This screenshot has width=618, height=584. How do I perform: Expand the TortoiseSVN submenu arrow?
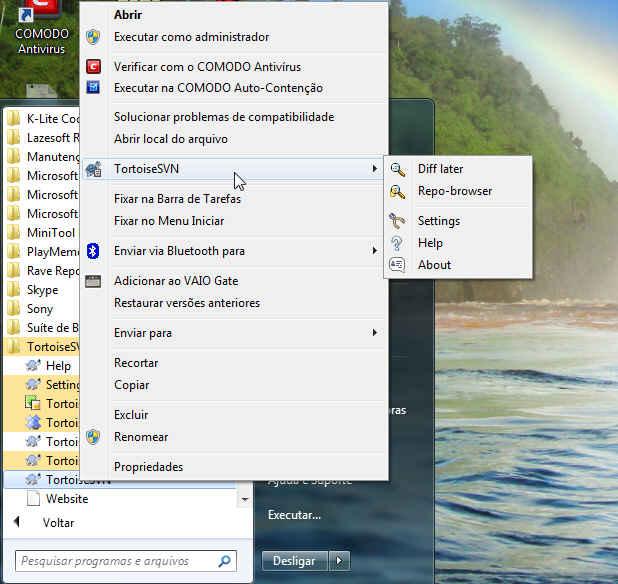[374, 169]
